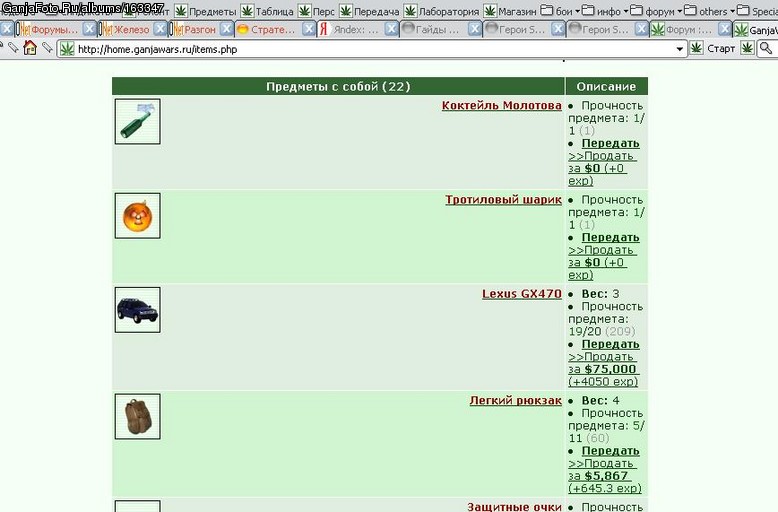The width and height of the screenshot is (778, 512).
Task: Click the leaf icon right of Старт
Action: (x=747, y=48)
